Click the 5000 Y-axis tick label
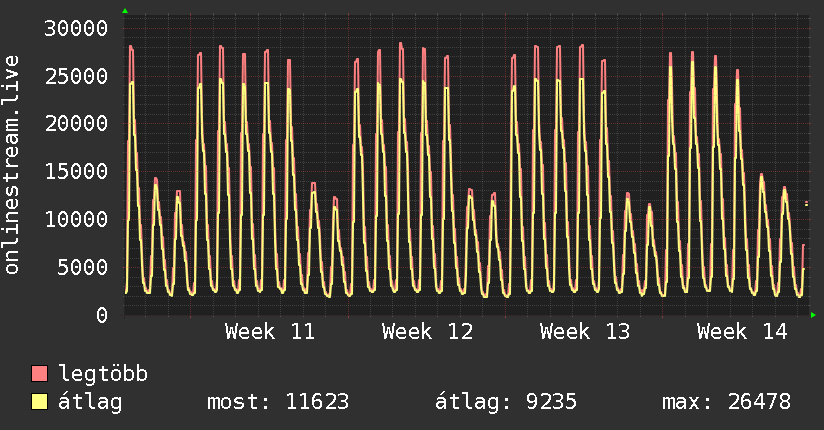 click(83, 267)
